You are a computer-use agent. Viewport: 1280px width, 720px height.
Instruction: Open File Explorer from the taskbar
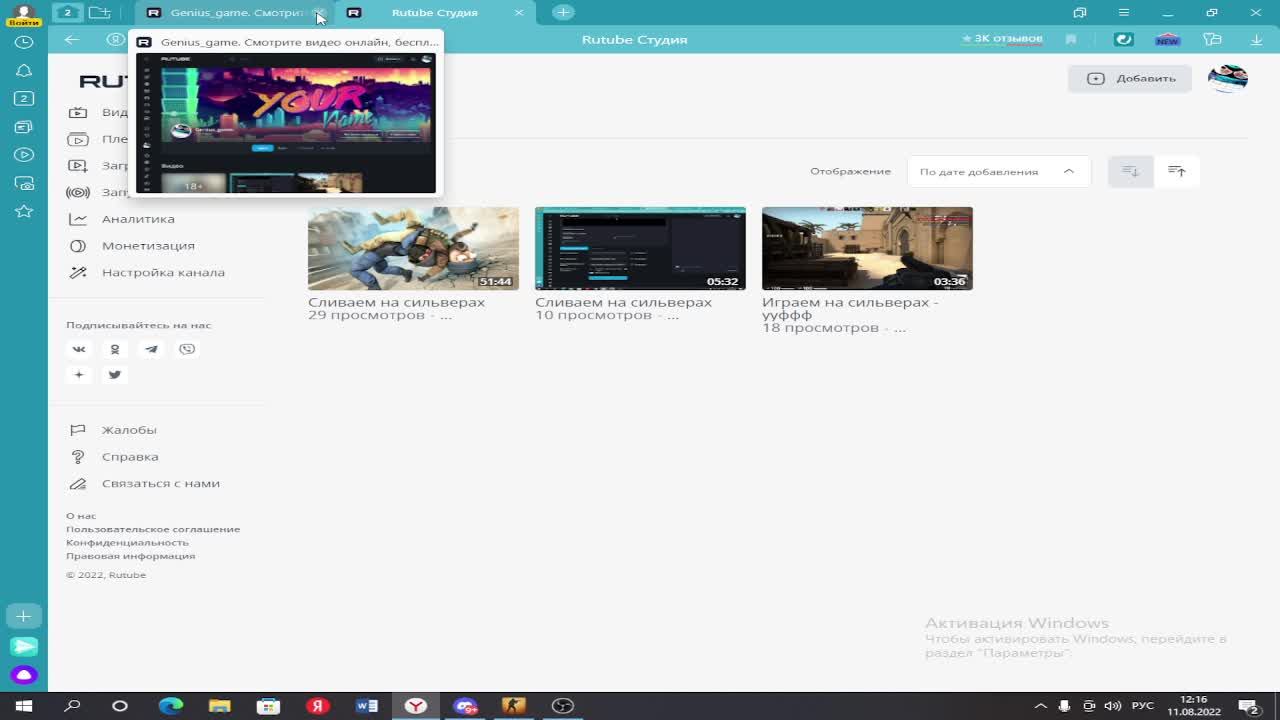(220, 706)
